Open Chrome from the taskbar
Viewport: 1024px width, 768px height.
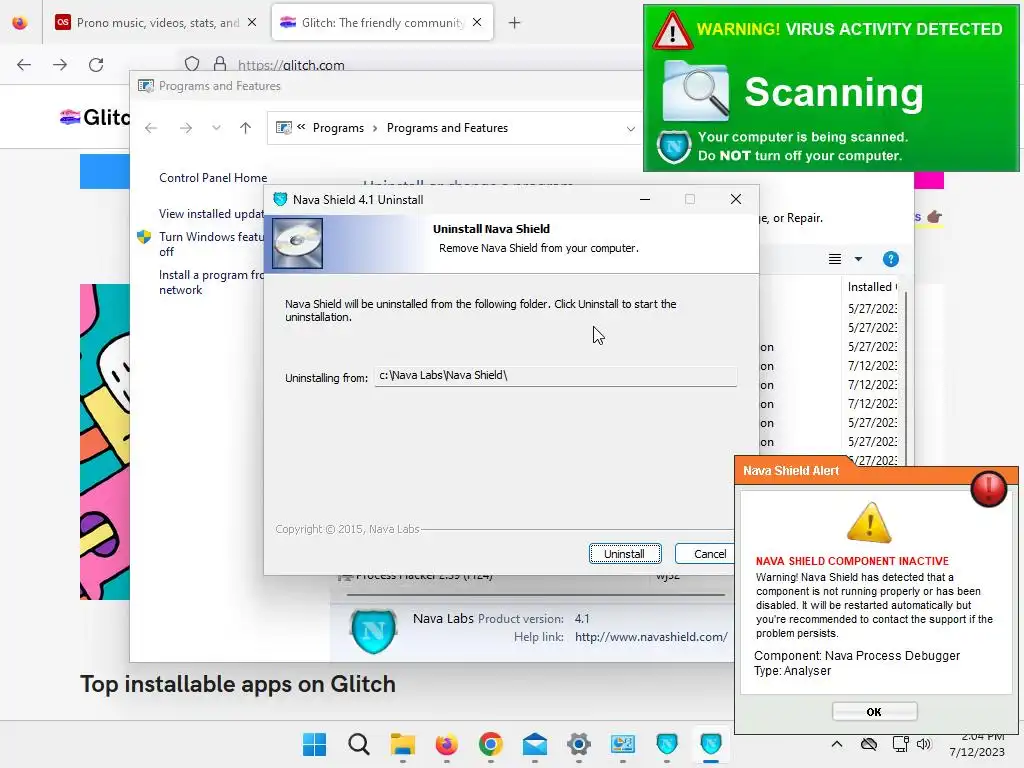tap(490, 744)
